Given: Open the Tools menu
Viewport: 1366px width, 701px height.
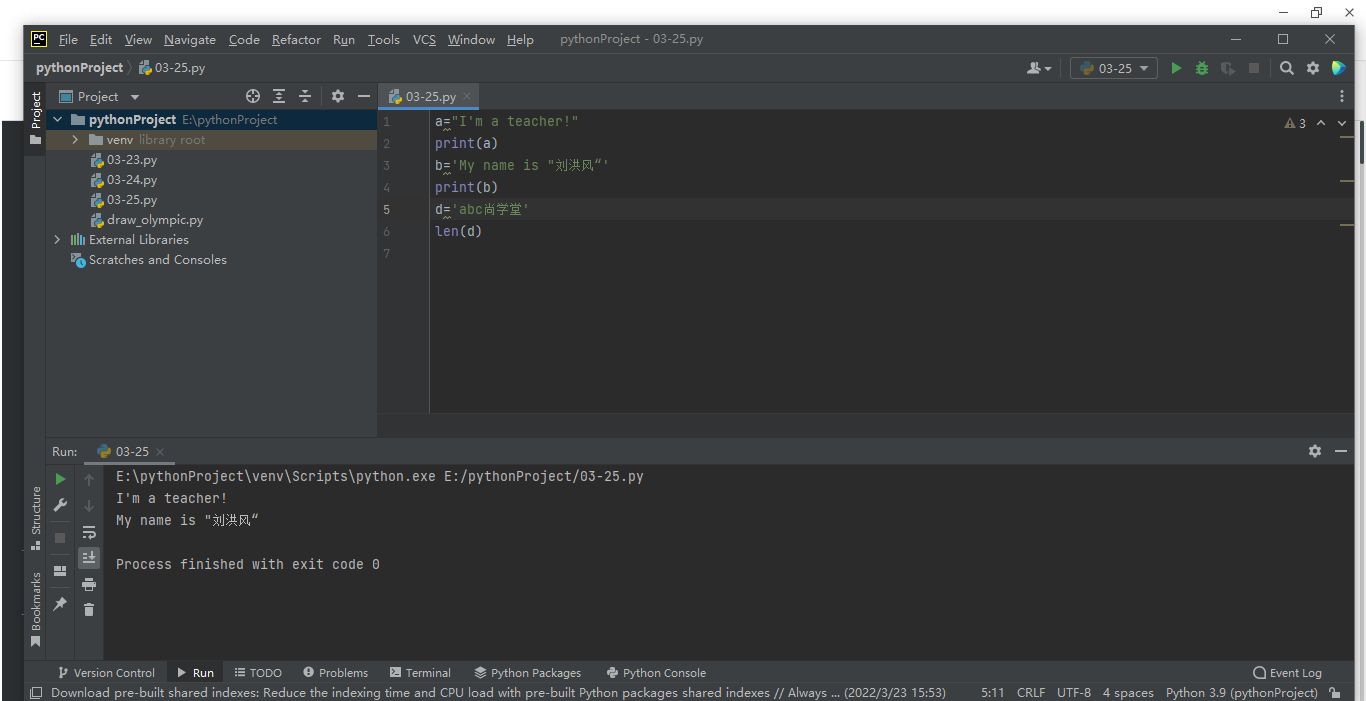Looking at the screenshot, I should (383, 40).
